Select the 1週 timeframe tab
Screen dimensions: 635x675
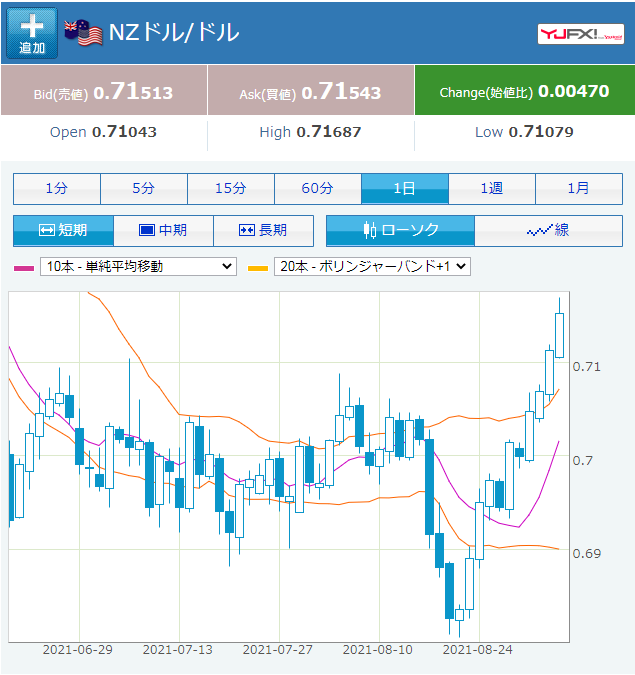click(x=492, y=189)
